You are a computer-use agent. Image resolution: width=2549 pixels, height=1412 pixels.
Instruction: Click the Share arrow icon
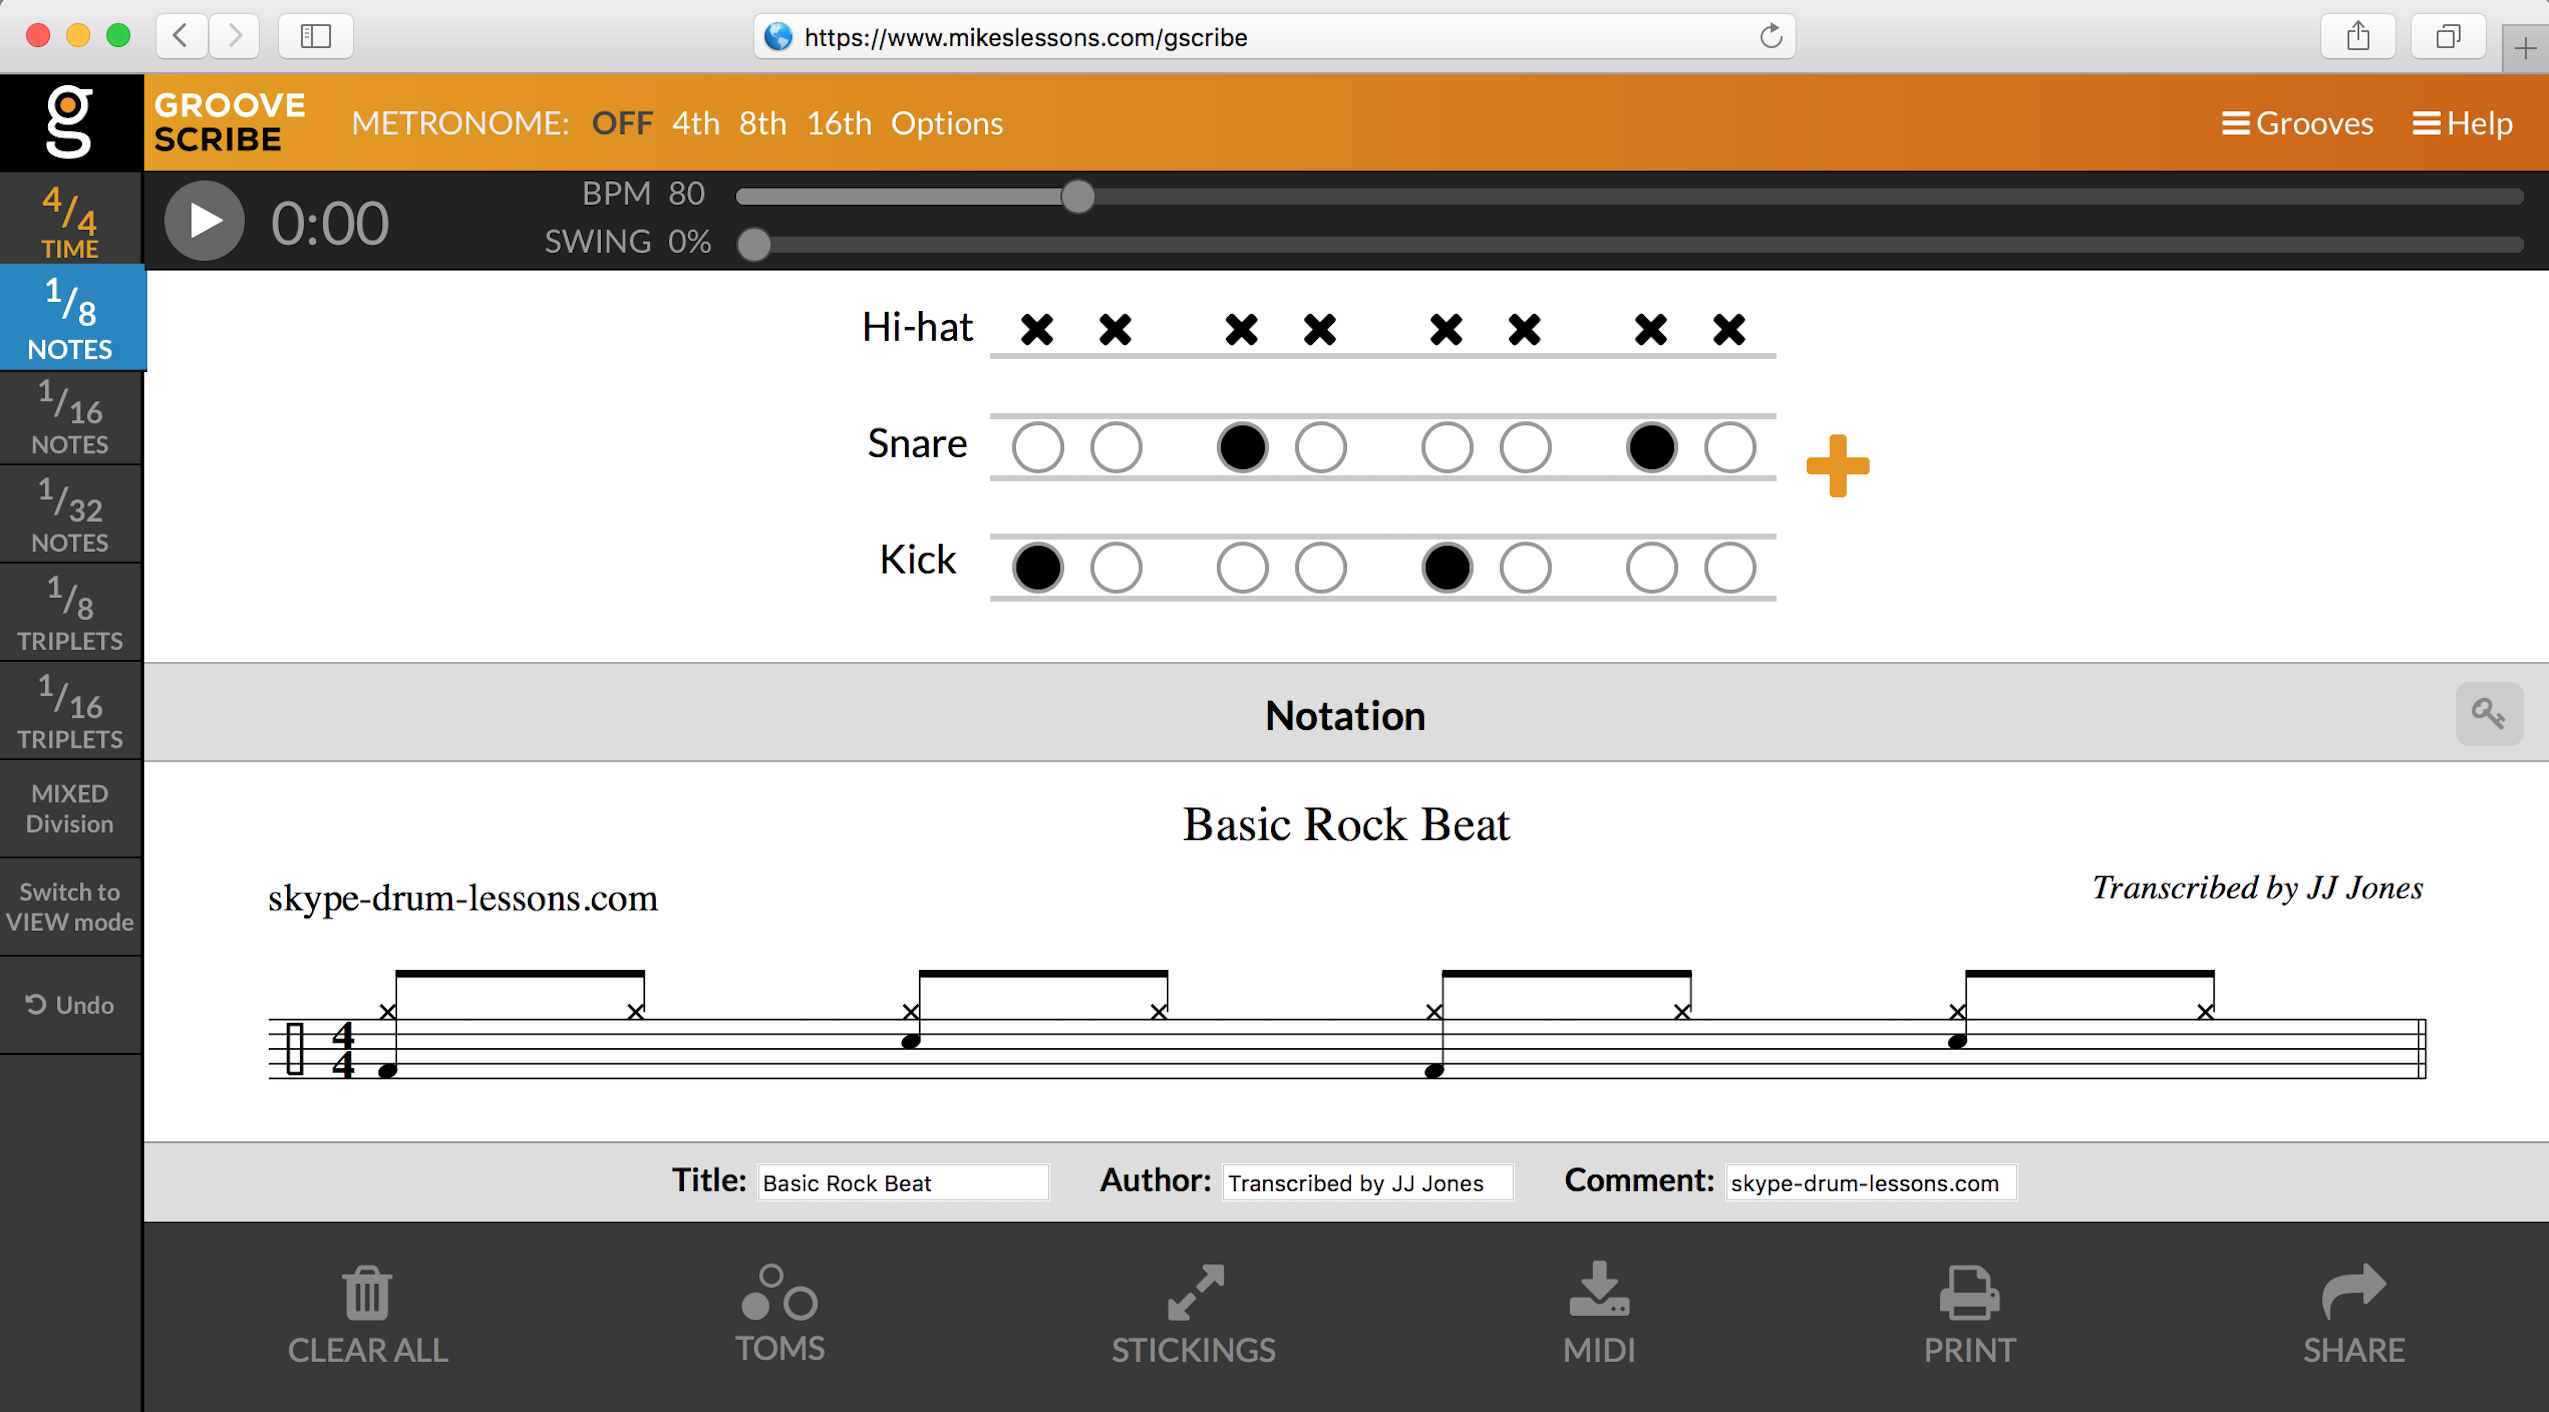point(2354,1292)
